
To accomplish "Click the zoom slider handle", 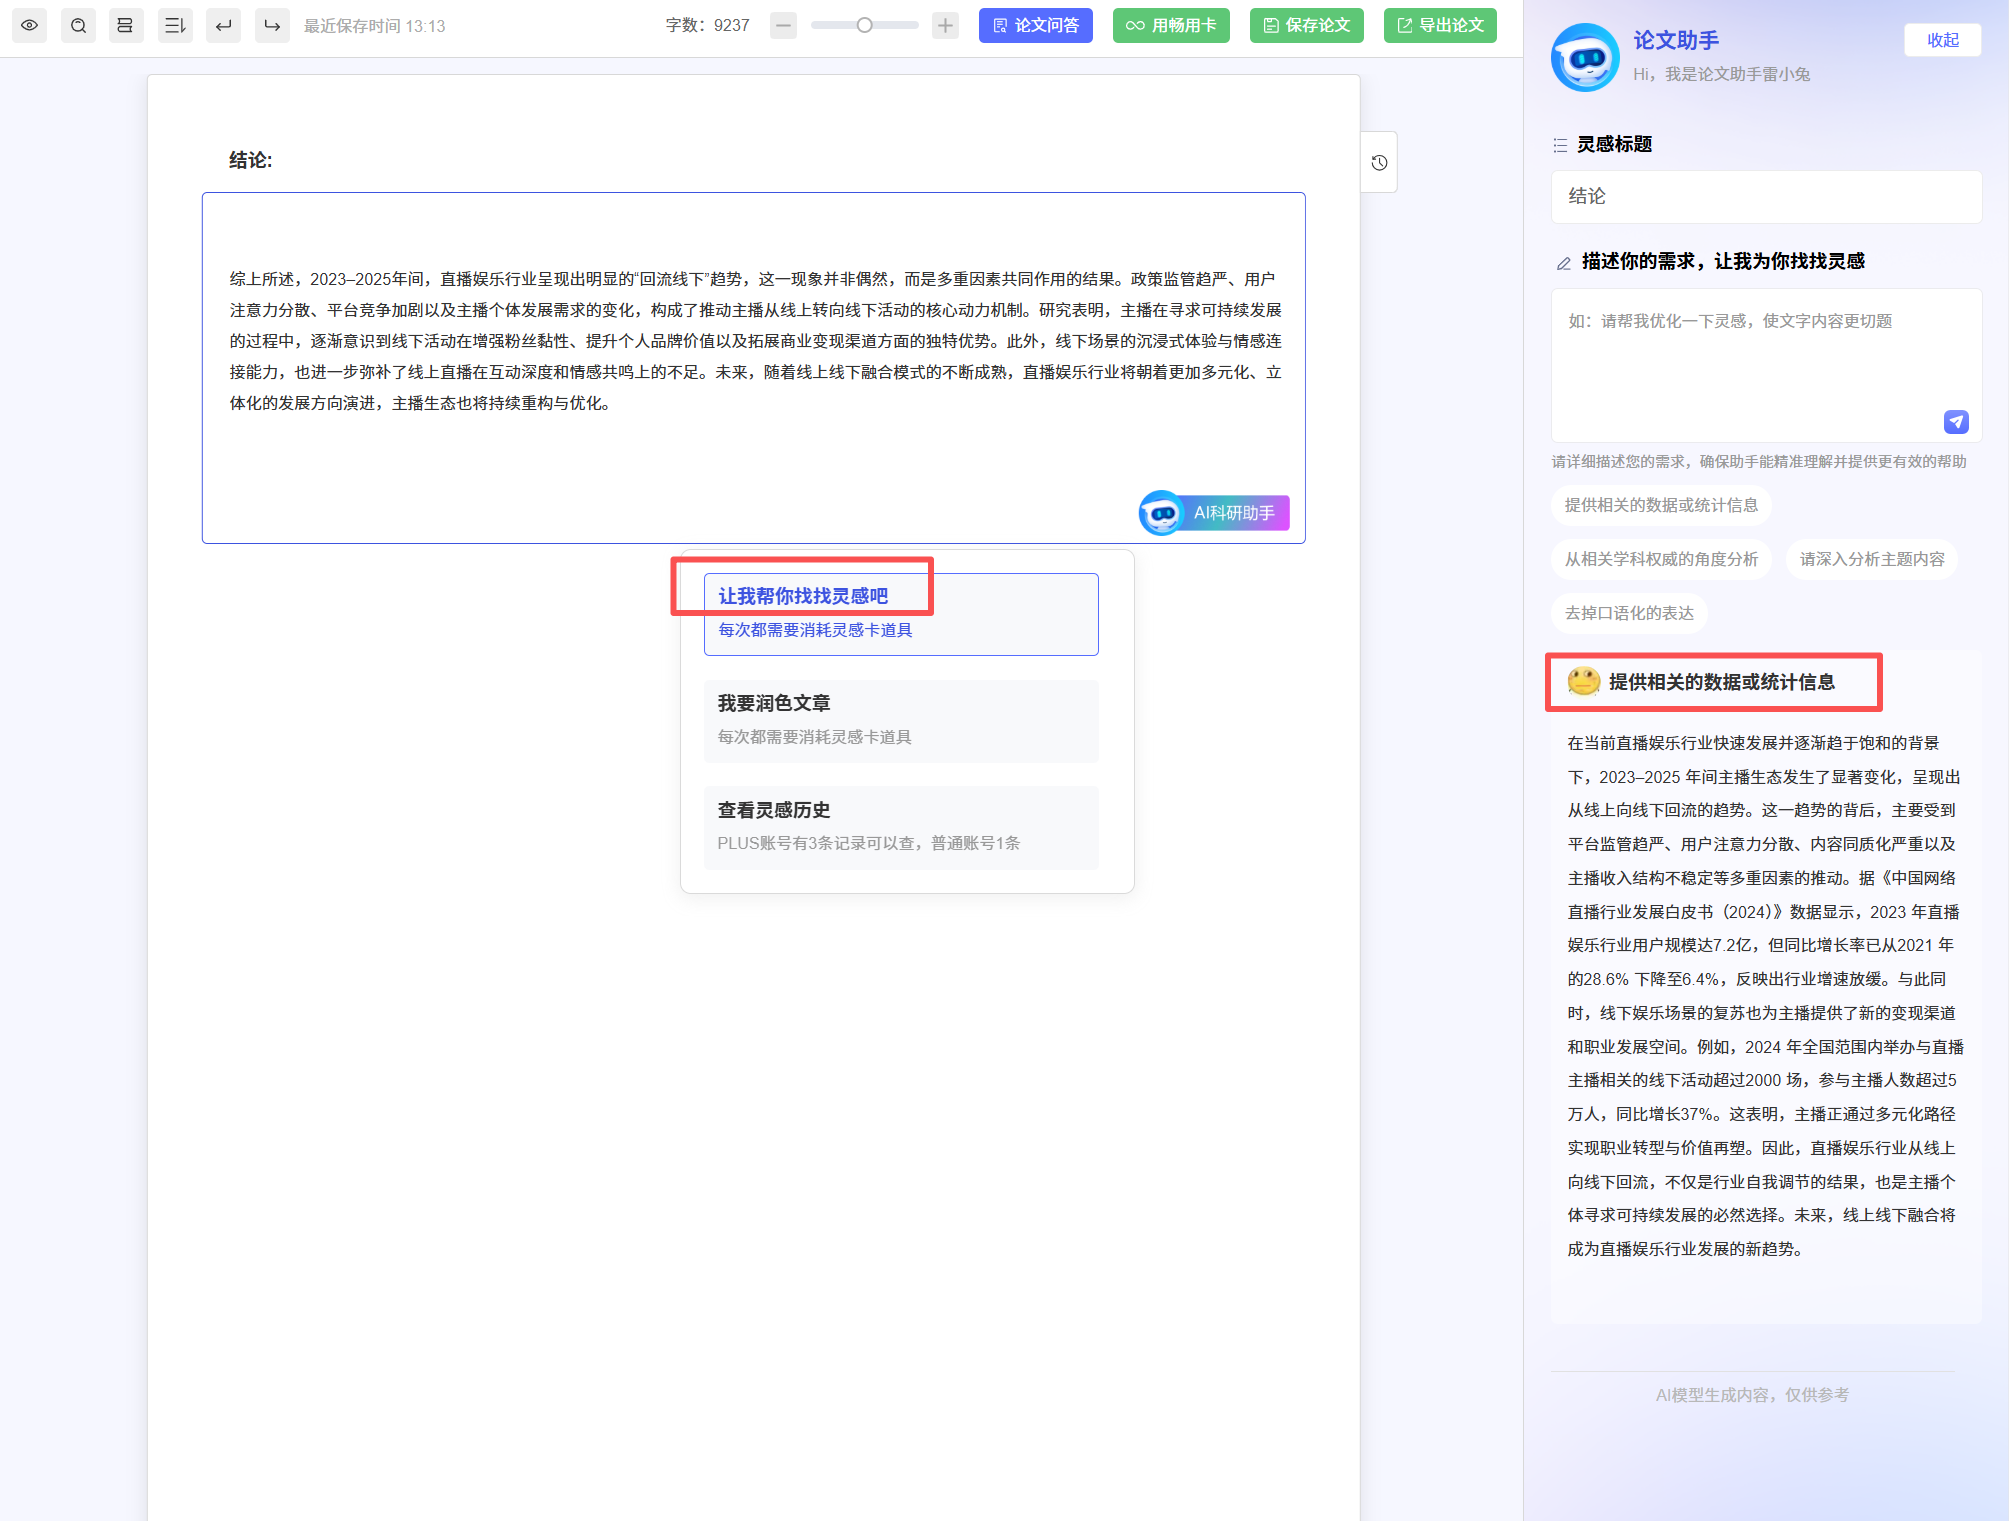I will 865,25.
